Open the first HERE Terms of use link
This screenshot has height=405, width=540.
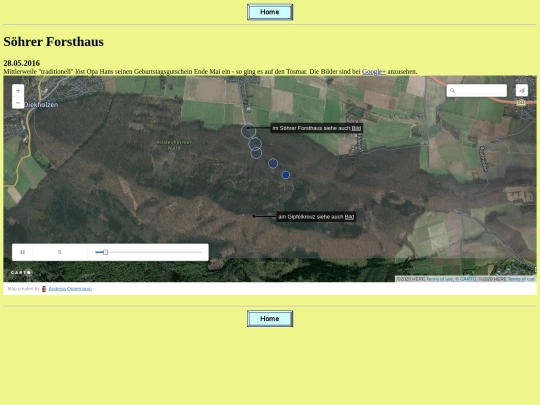(439, 279)
